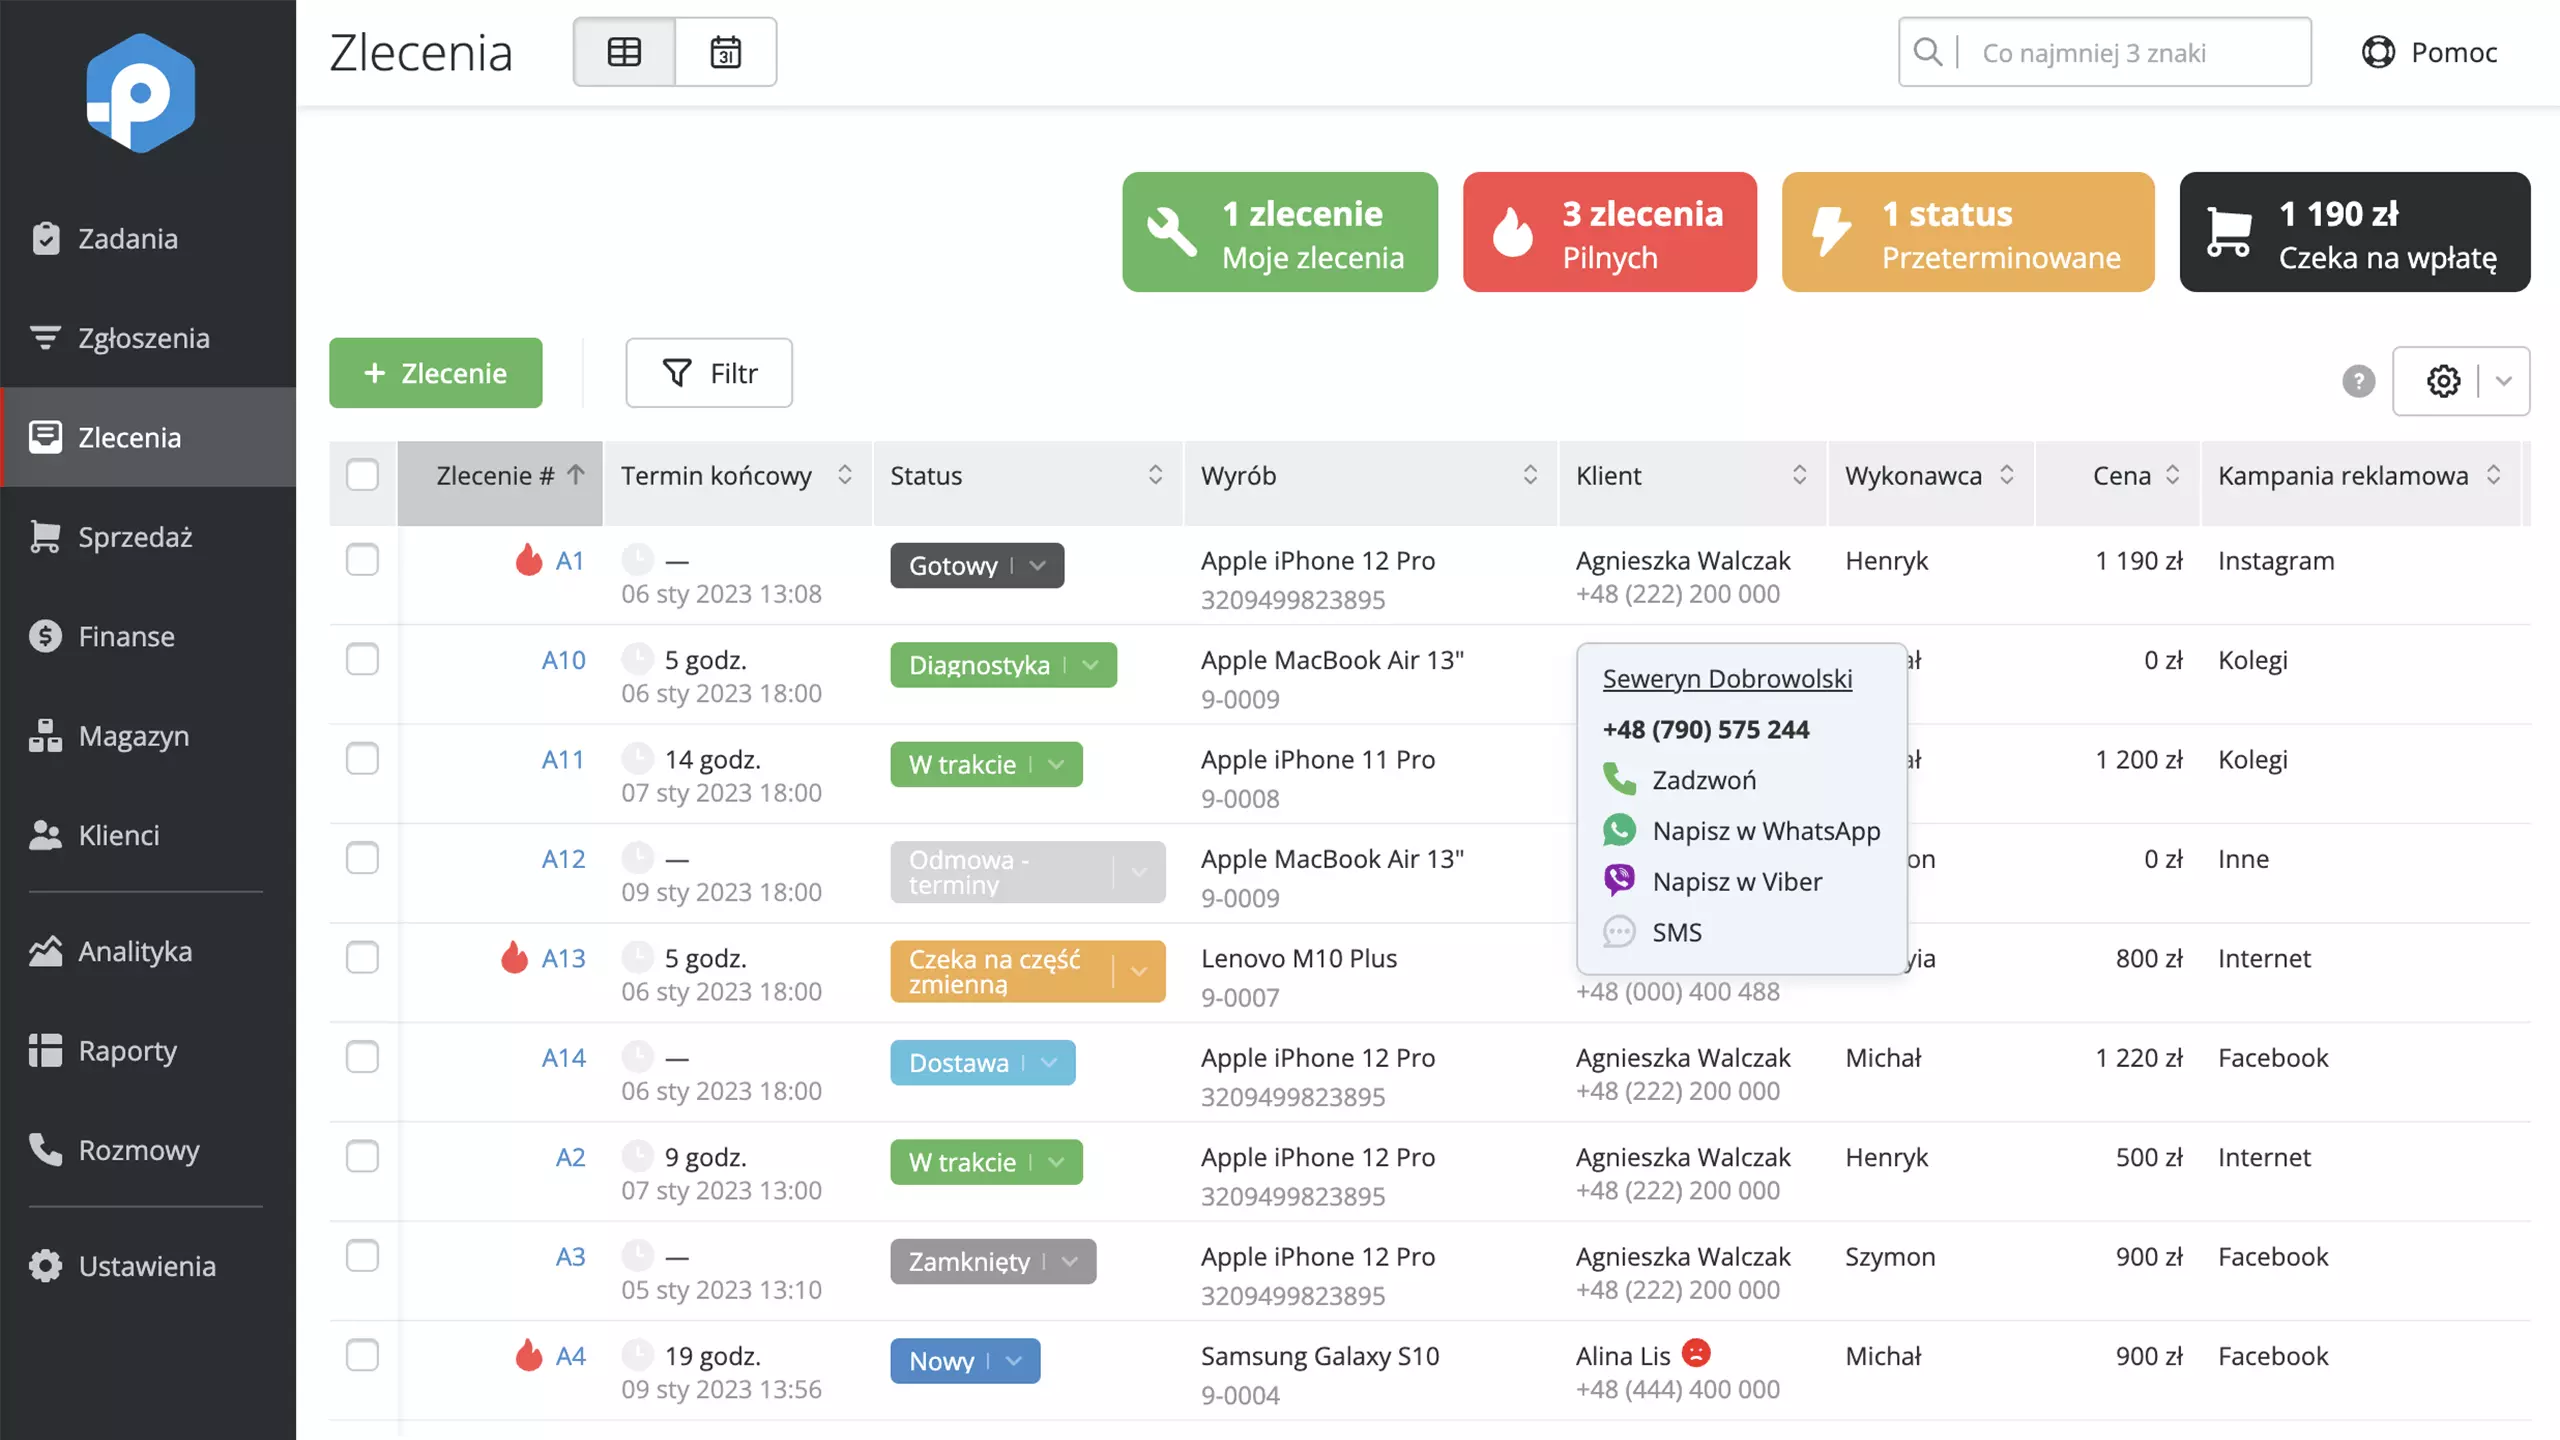Click the Moje zlecenia green card

click(1280, 232)
